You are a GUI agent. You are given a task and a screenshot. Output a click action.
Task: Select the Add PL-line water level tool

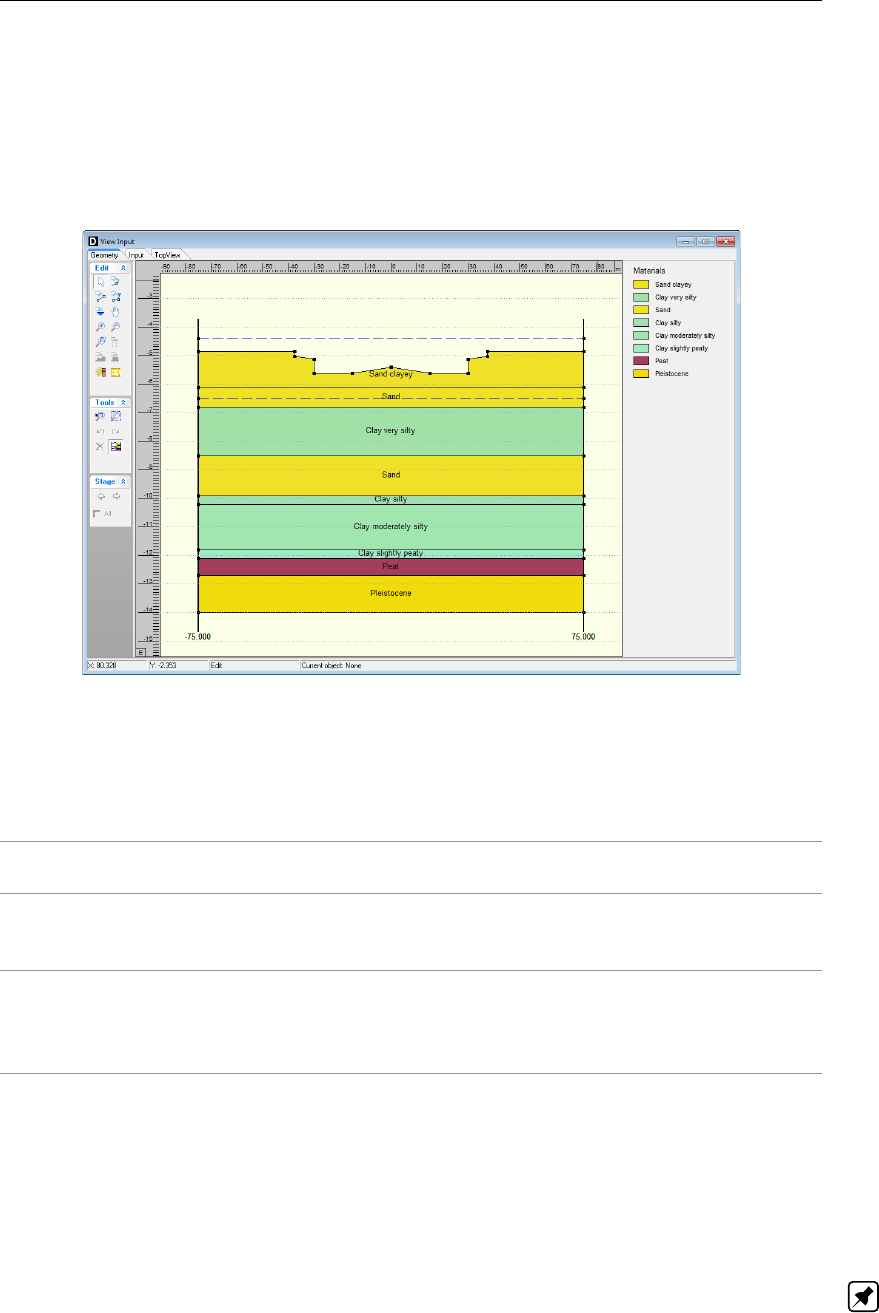point(100,312)
